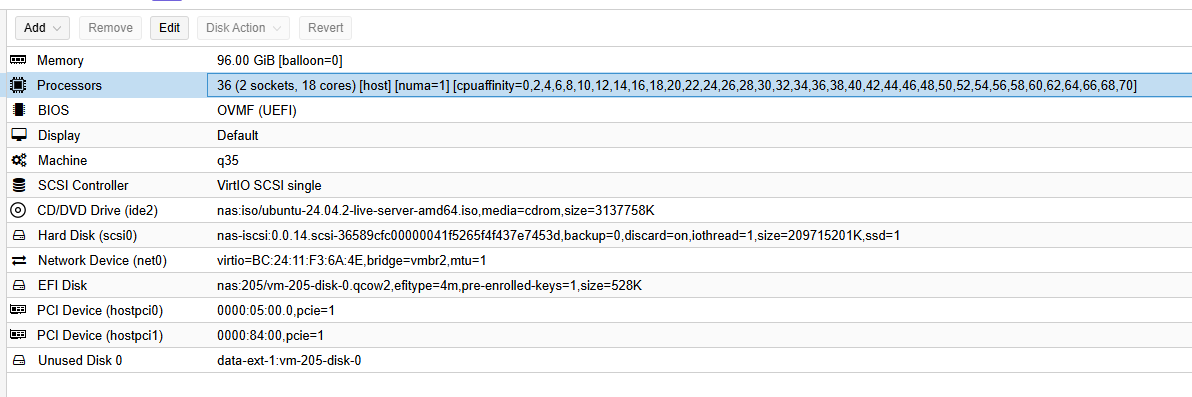Open the Add dropdown menu
1192x397 pixels.
[x=43, y=28]
